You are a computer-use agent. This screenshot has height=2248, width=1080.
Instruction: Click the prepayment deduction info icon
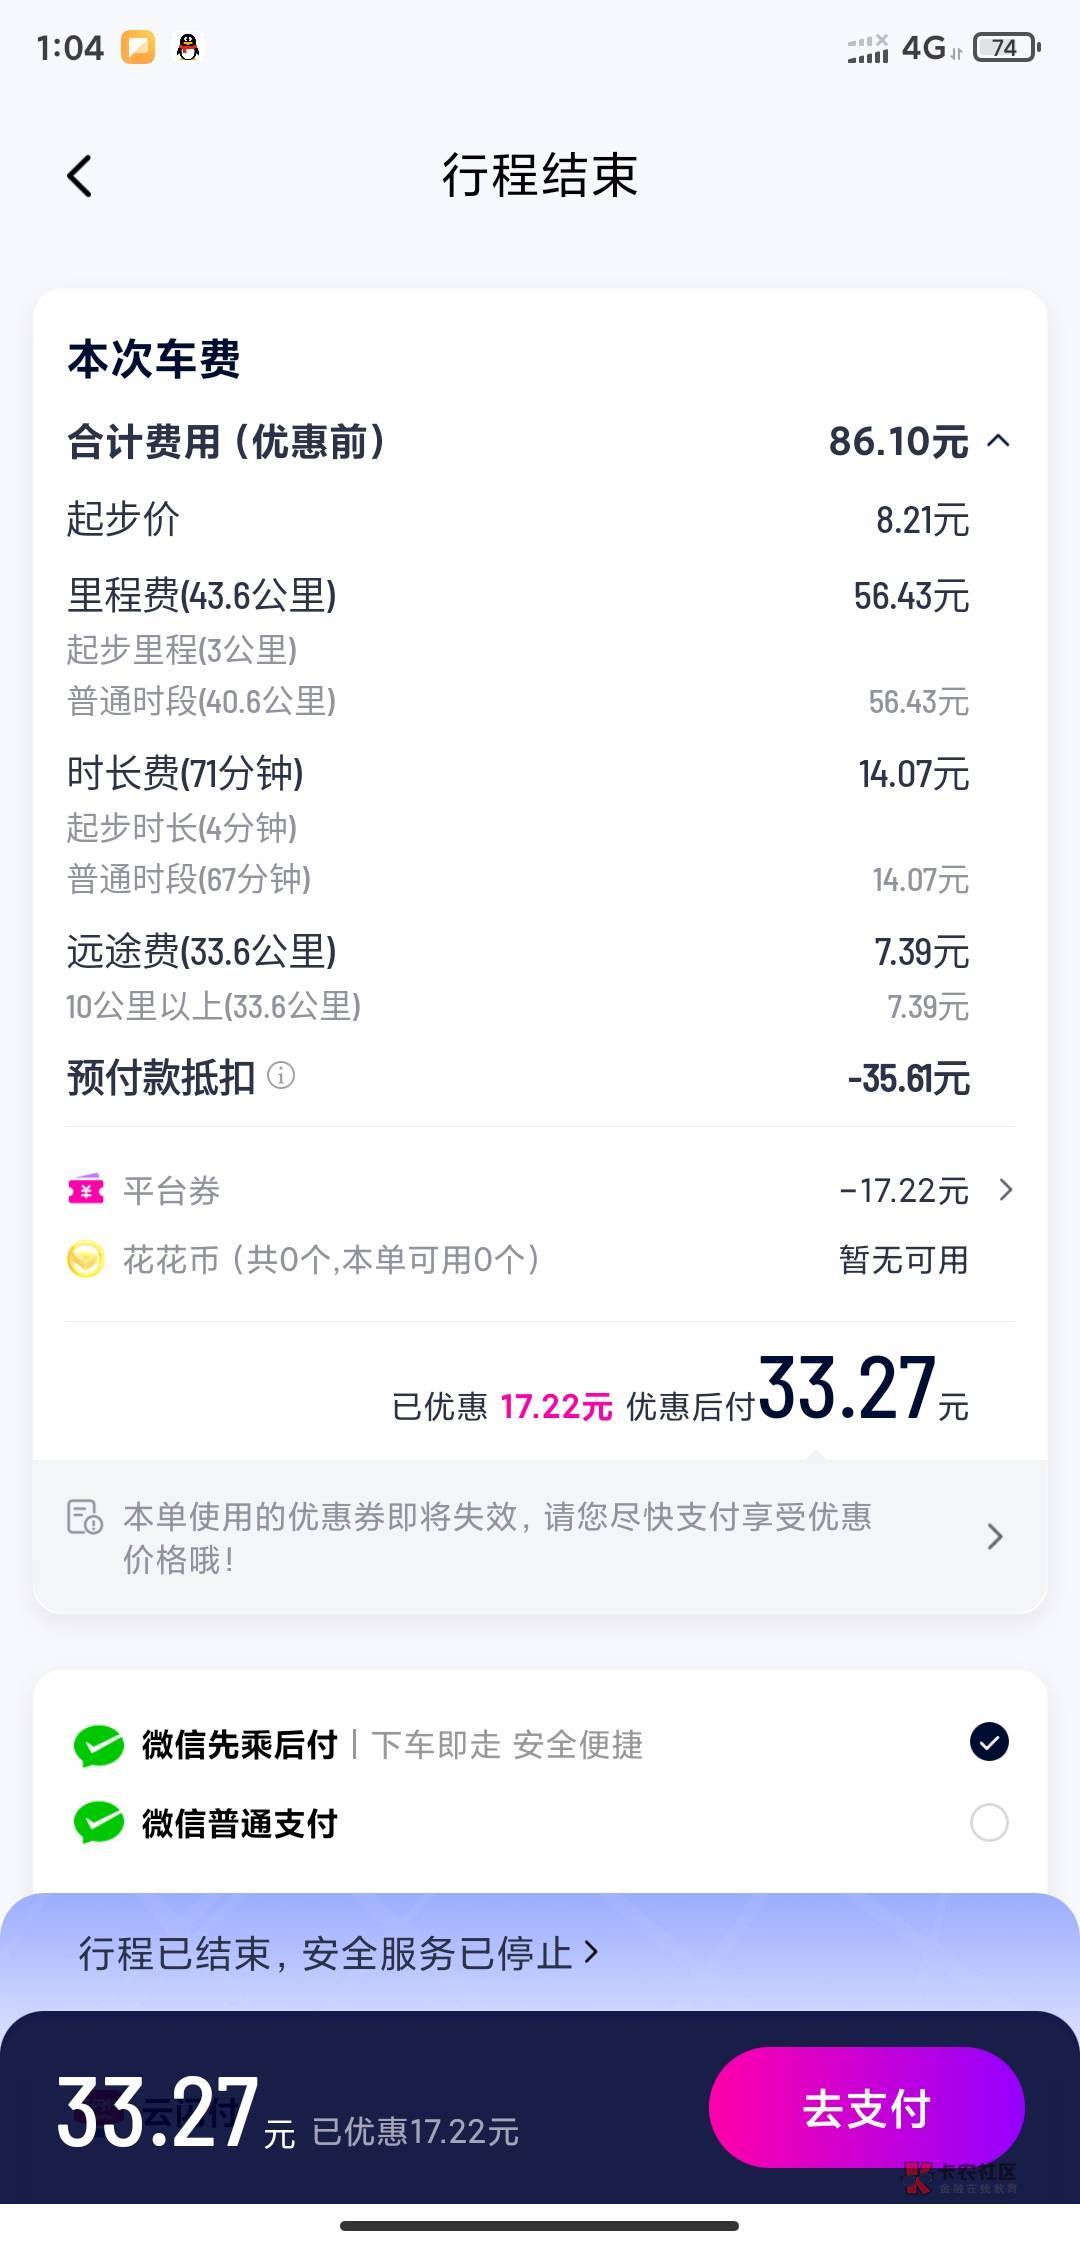point(281,1076)
